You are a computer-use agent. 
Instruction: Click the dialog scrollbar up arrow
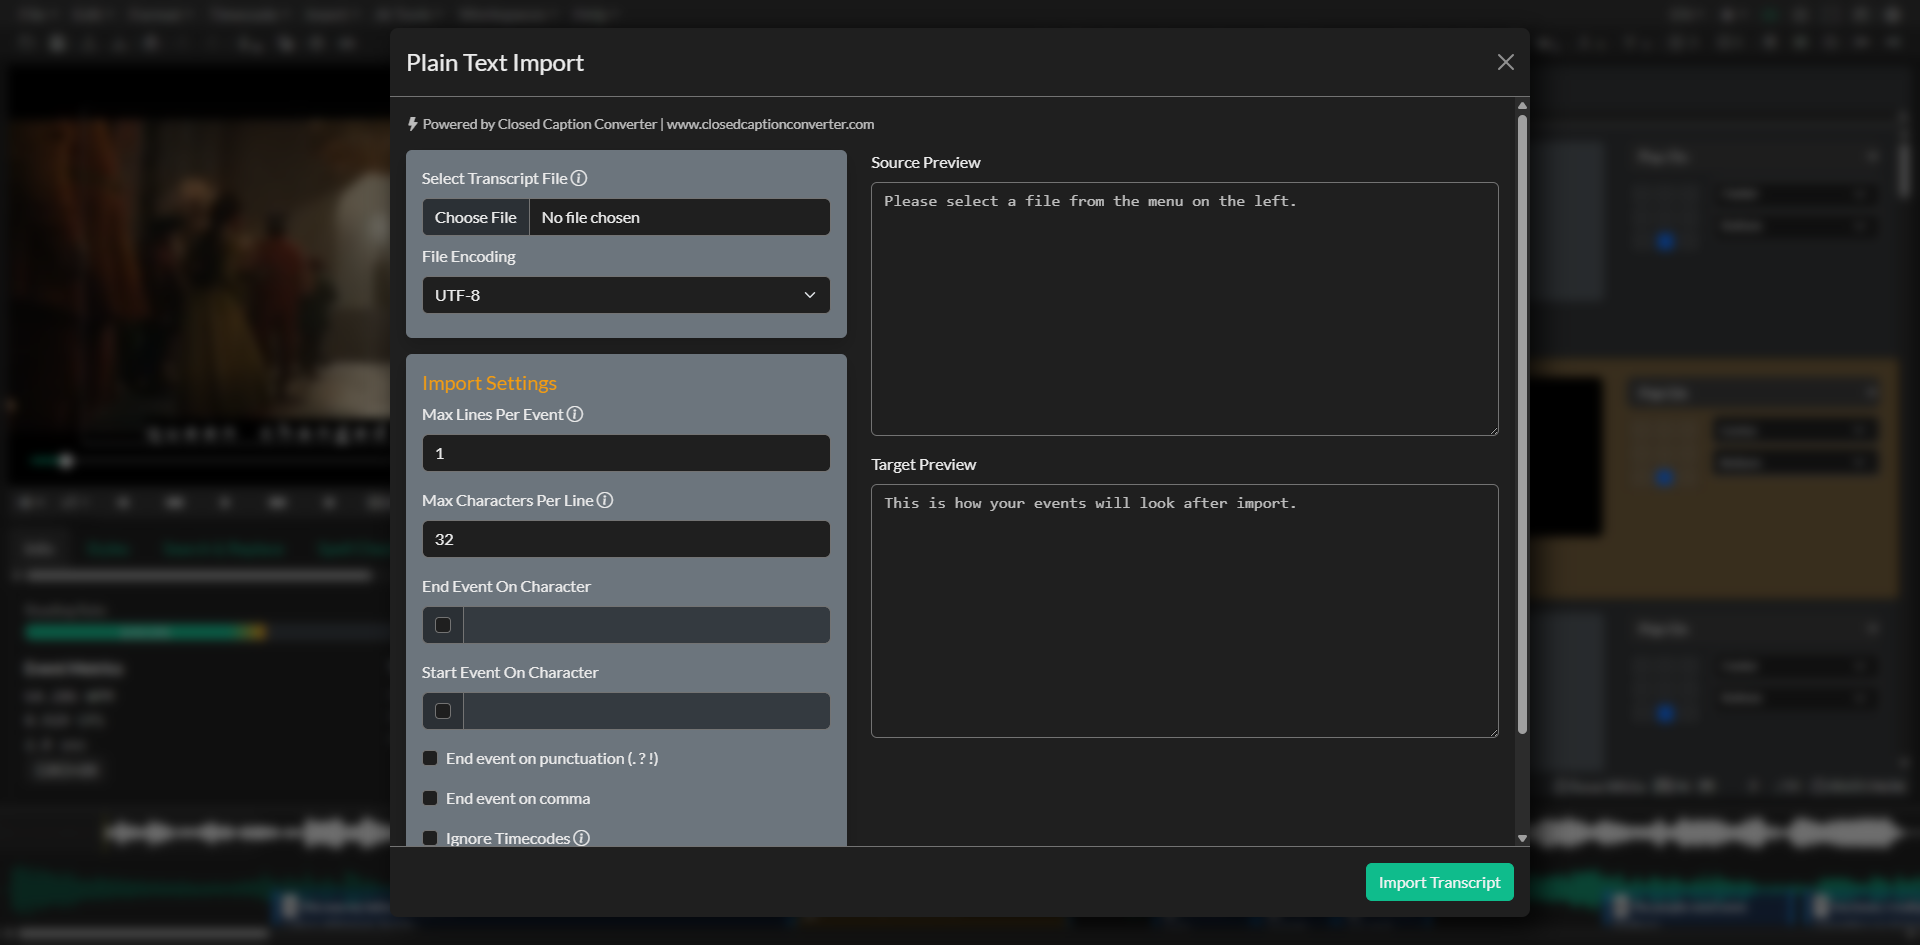[x=1522, y=105]
